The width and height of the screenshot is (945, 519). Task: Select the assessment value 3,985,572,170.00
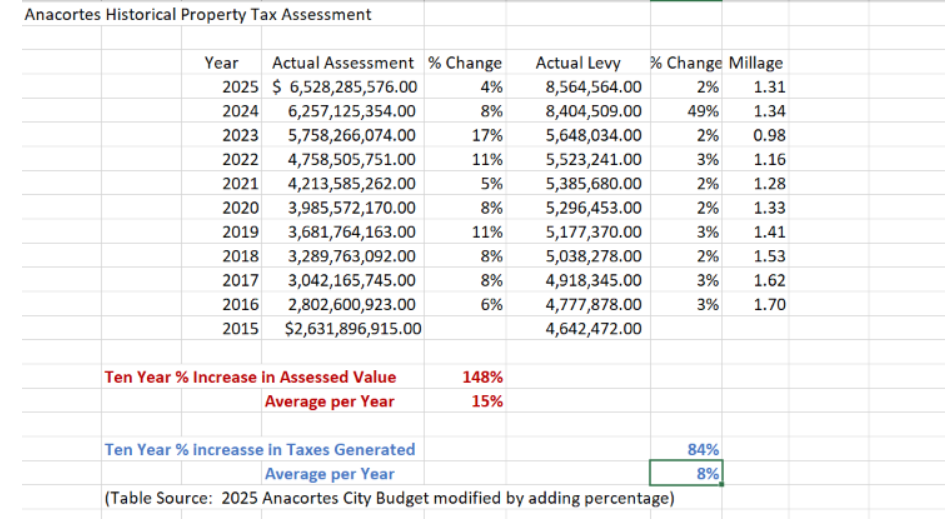pyautogui.click(x=351, y=207)
